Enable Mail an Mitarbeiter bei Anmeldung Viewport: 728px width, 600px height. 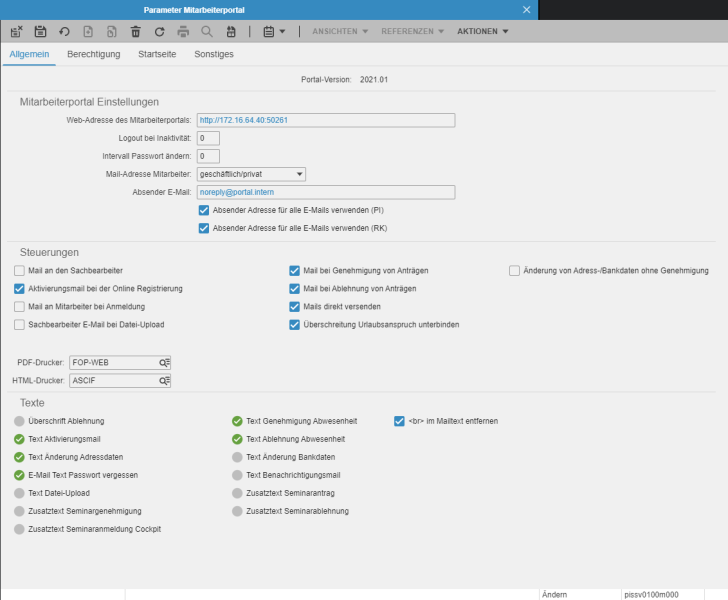19,307
